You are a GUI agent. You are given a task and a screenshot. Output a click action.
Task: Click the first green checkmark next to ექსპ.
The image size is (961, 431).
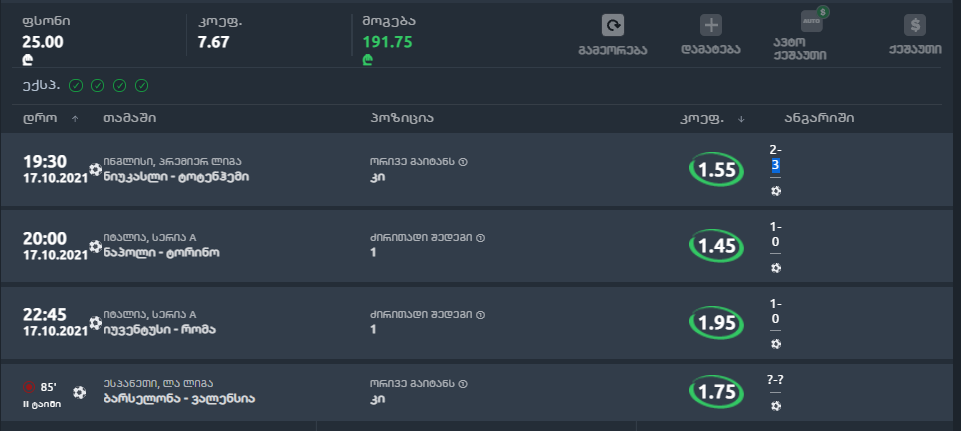pos(76,85)
